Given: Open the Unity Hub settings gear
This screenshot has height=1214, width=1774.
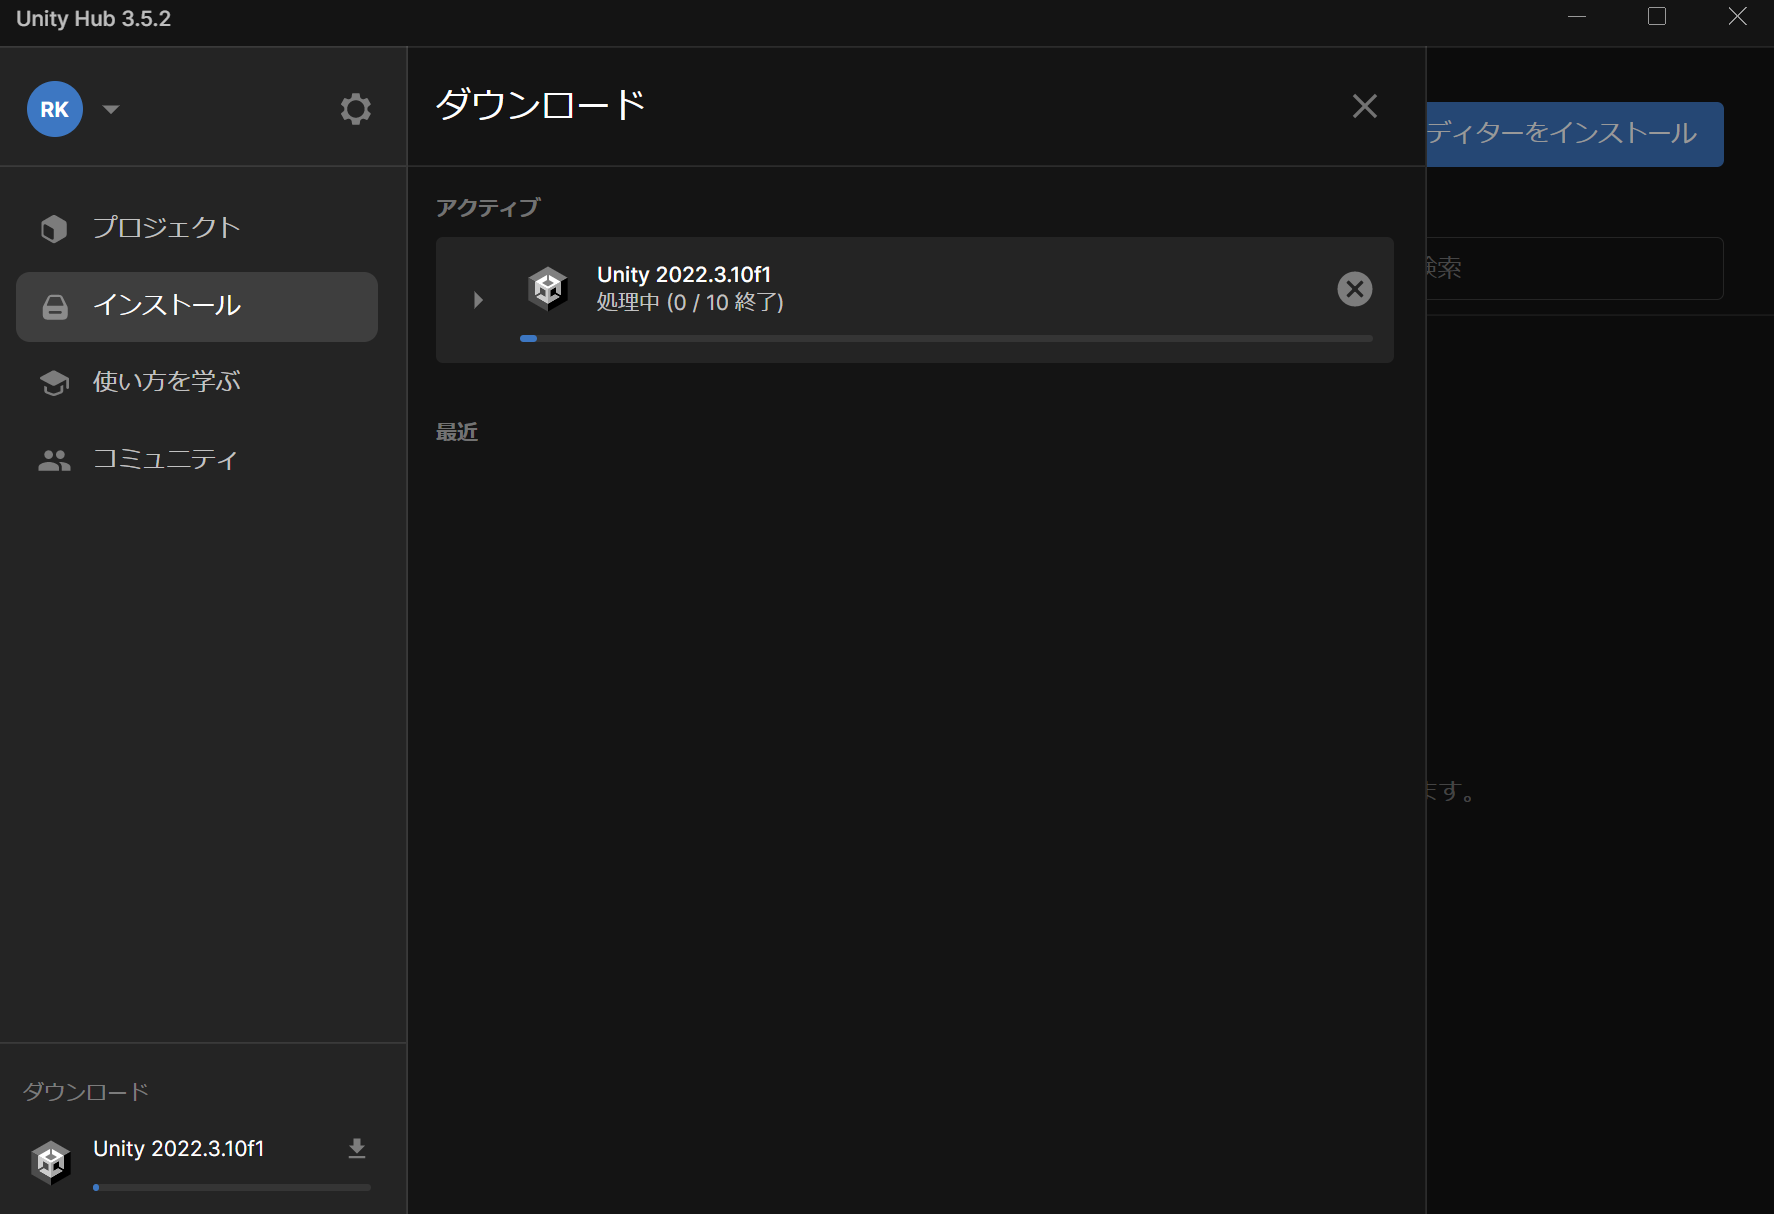Looking at the screenshot, I should point(356,108).
